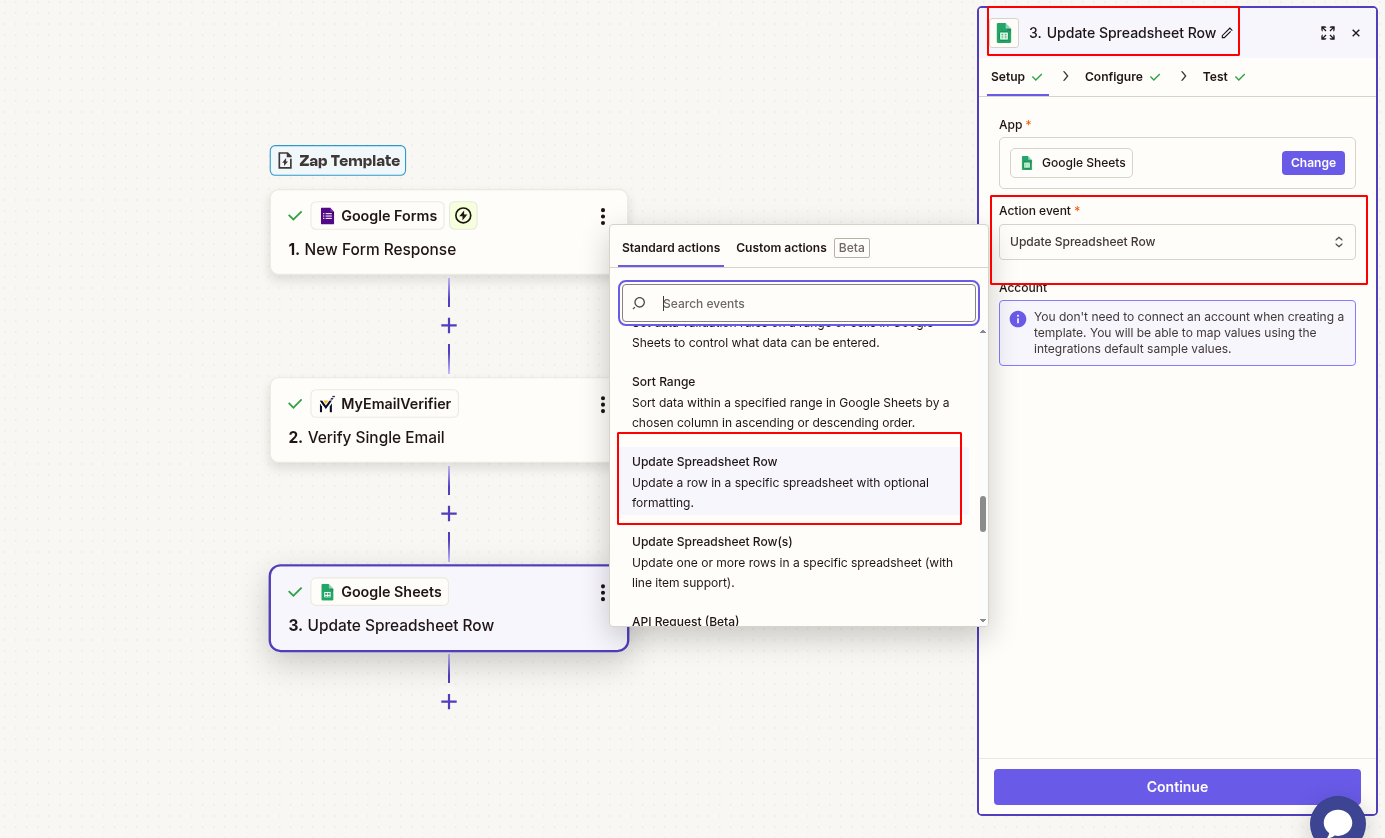Open the chat support bubble
Image resolution: width=1385 pixels, height=838 pixels.
1338,822
